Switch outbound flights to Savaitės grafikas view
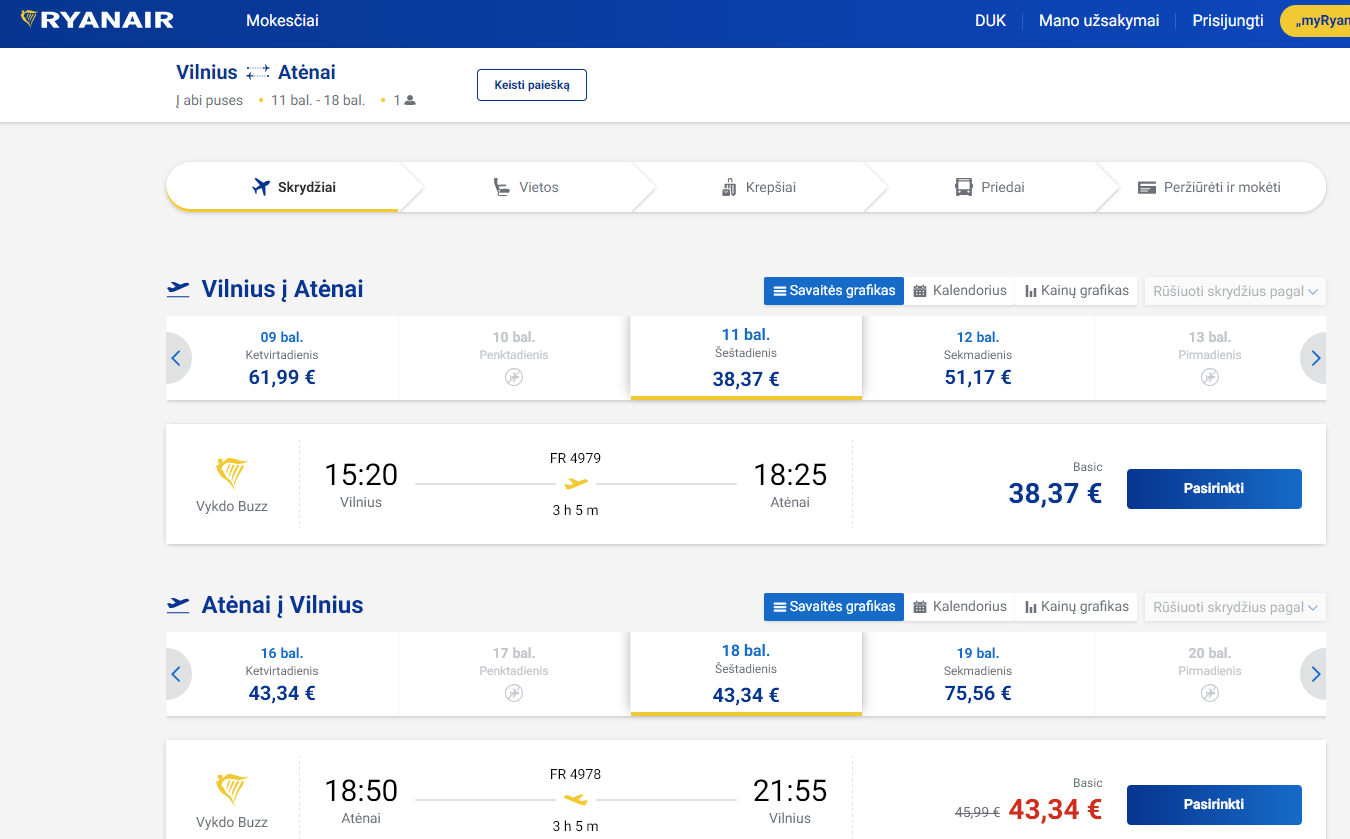1350x839 pixels. click(x=834, y=291)
